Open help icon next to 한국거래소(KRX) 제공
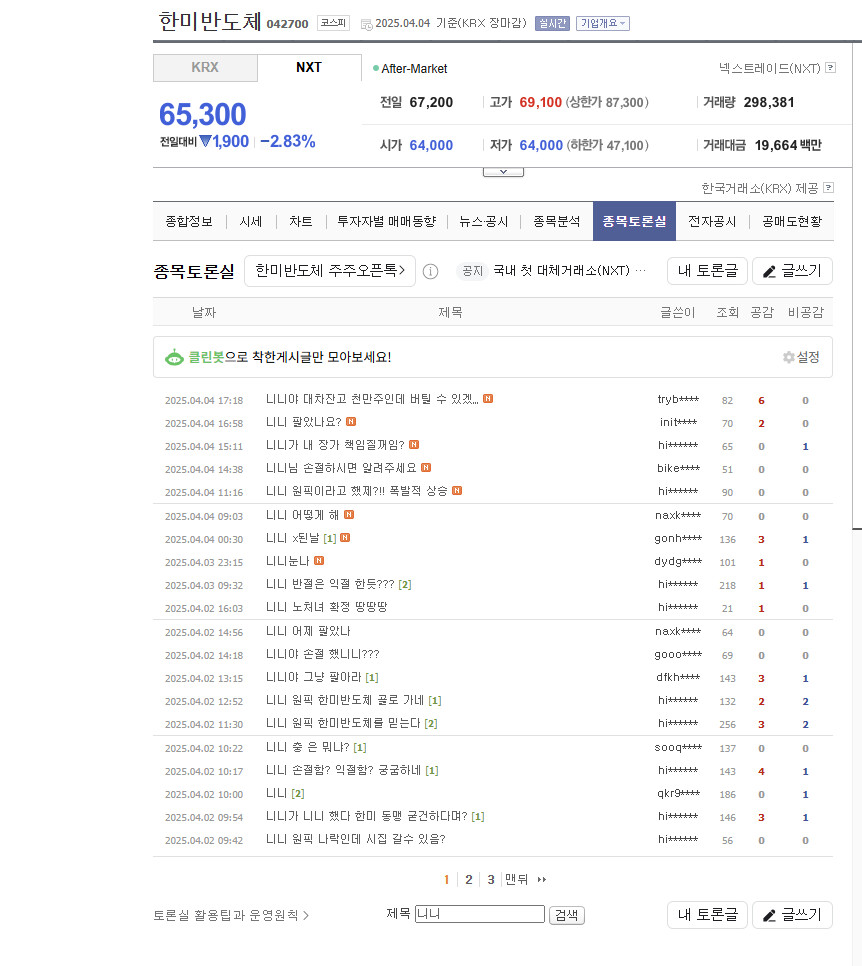Screen dimensions: 862x966 (x=829, y=187)
